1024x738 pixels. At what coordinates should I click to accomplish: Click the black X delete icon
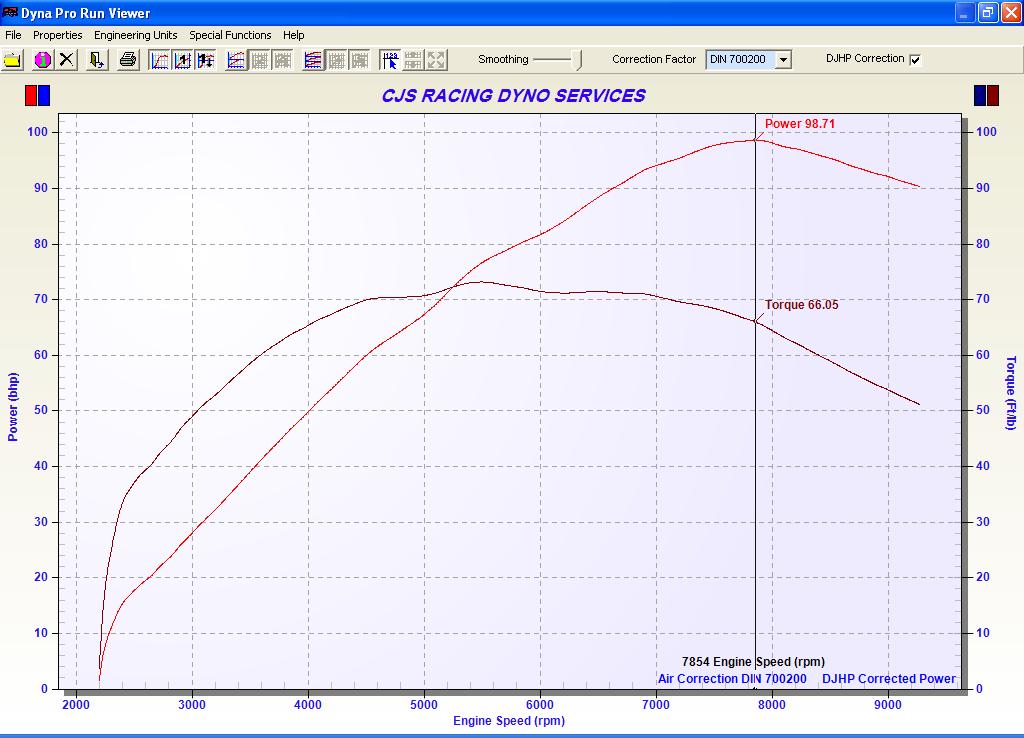tap(66, 60)
